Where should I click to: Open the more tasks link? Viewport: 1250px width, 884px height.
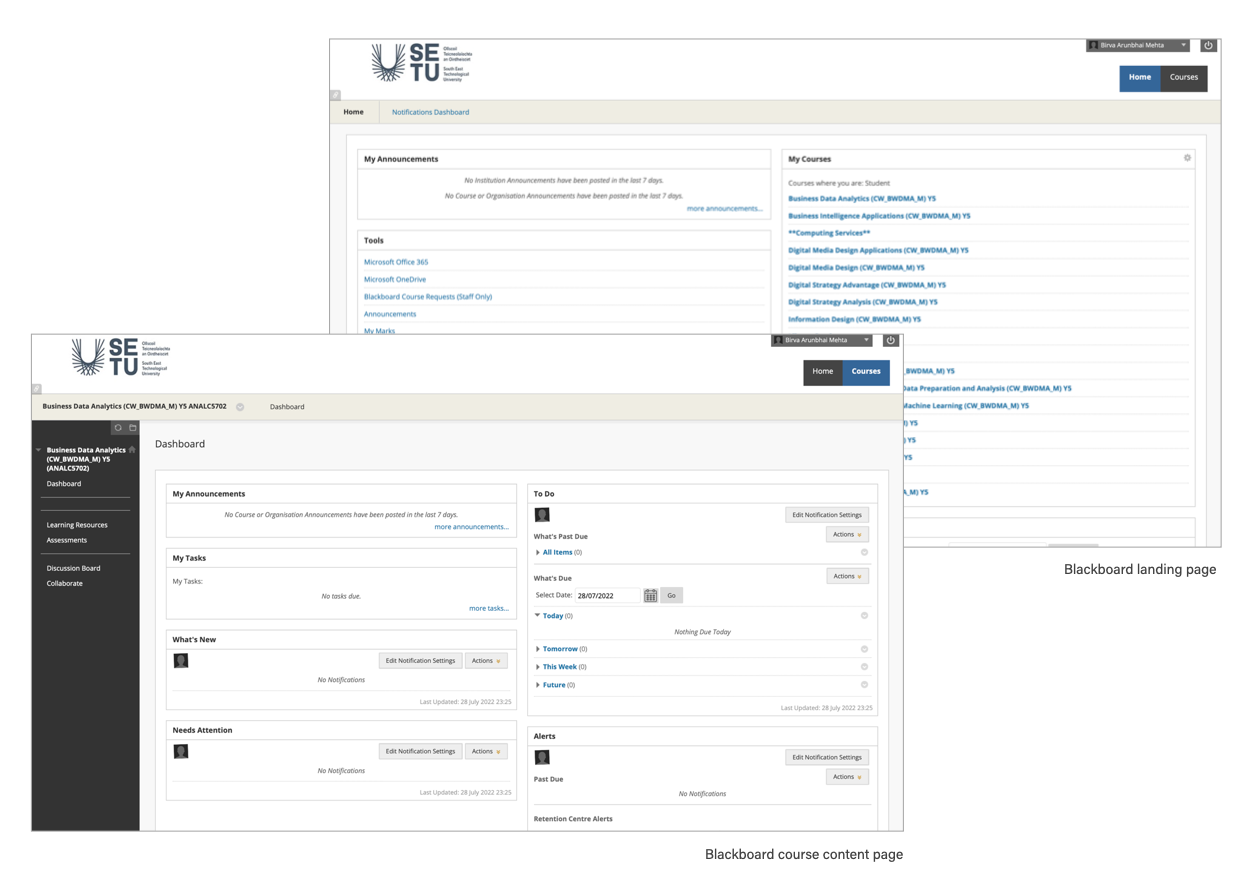coord(488,608)
